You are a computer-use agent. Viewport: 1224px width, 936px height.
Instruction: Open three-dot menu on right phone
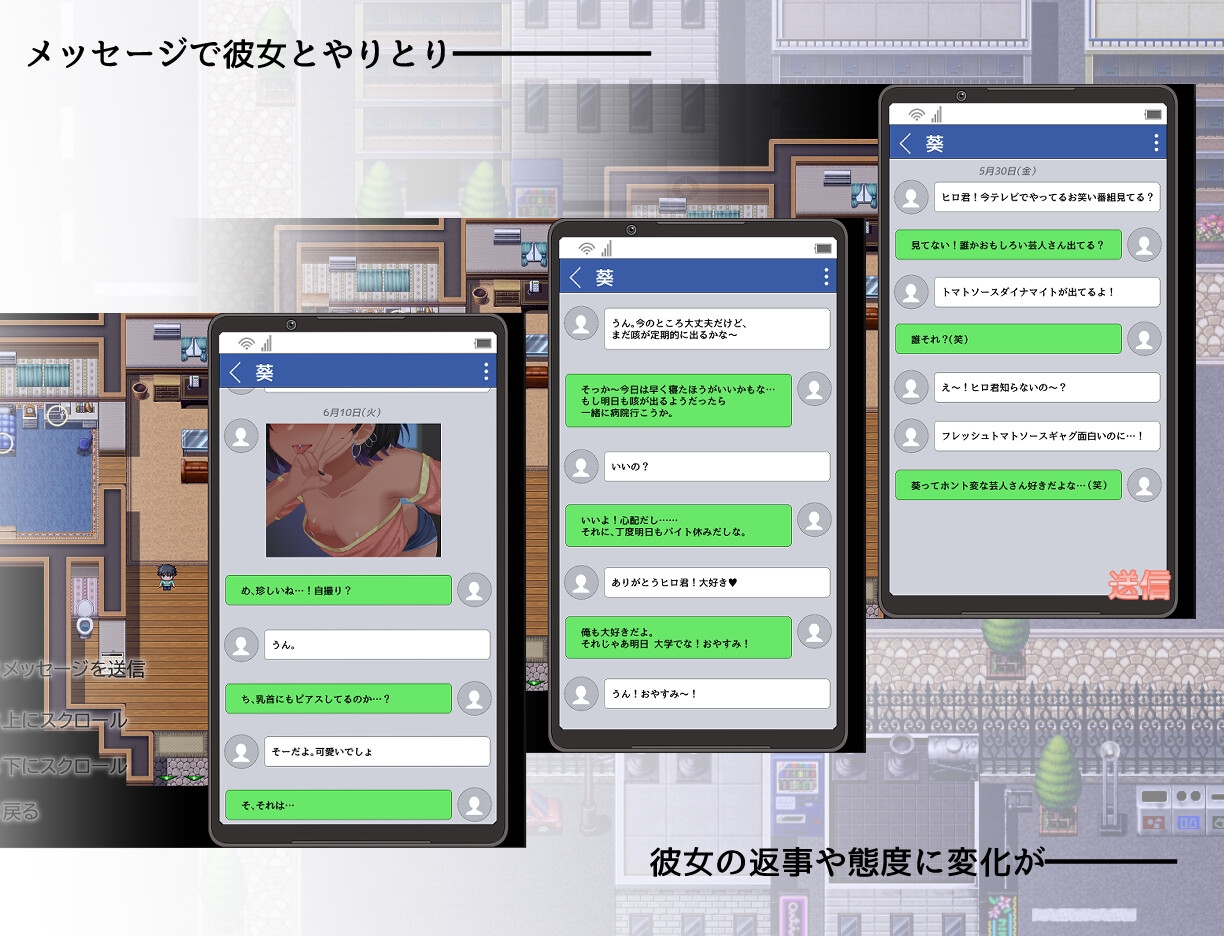1156,143
